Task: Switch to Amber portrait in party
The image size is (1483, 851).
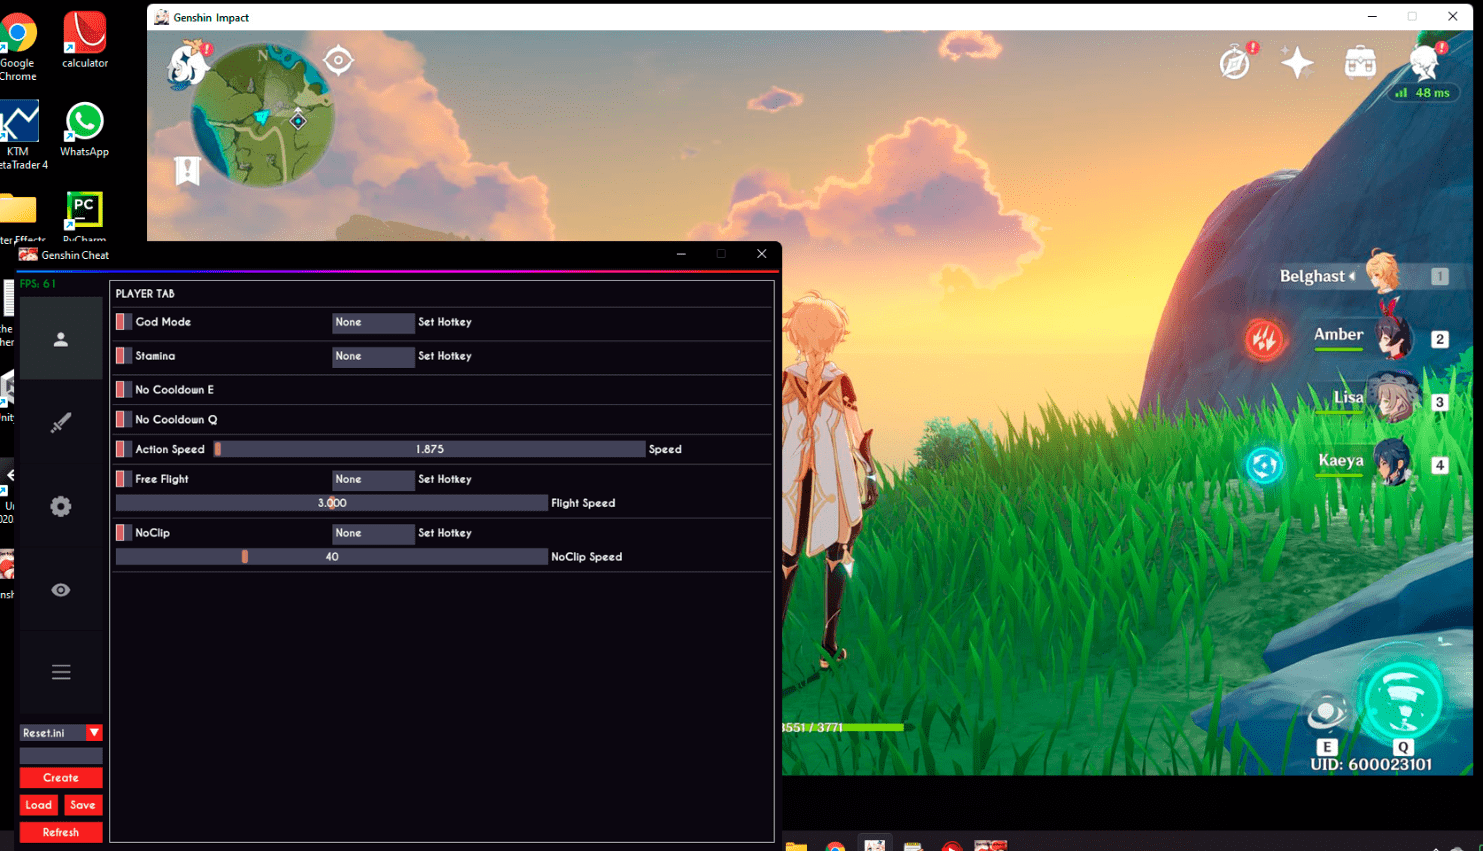Action: pos(1393,337)
